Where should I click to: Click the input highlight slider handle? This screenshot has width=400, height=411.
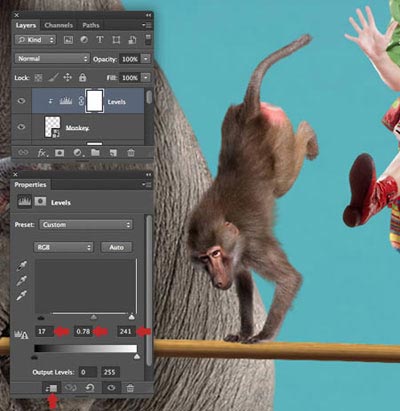[x=132, y=317]
